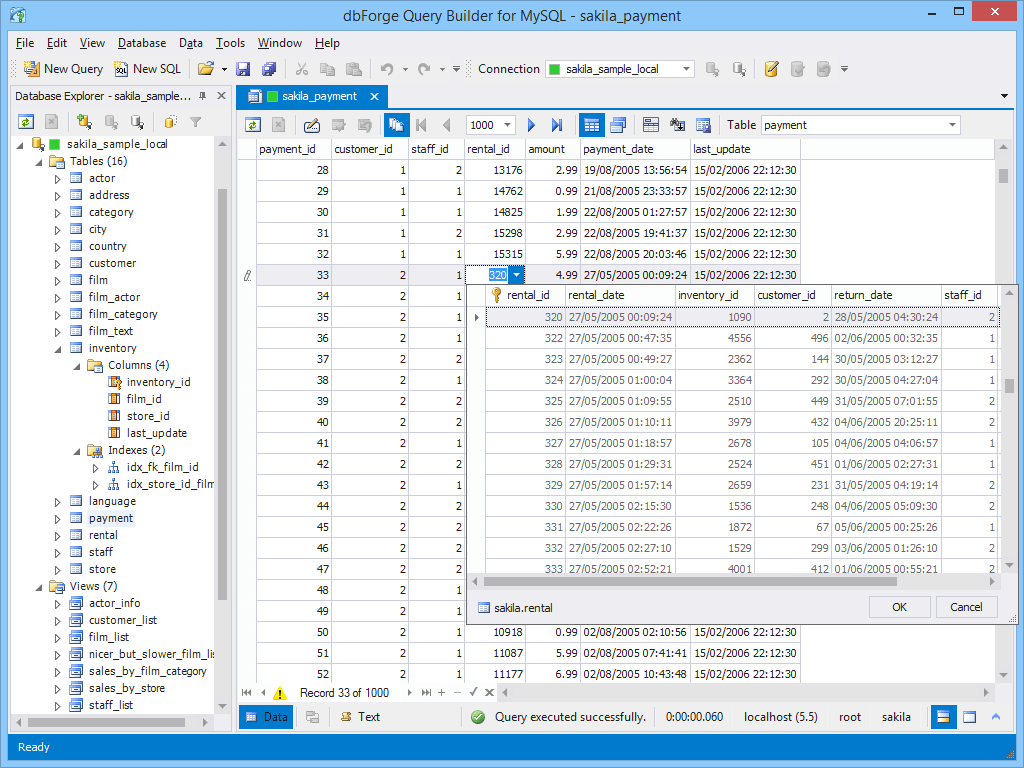Image resolution: width=1024 pixels, height=768 pixels.
Task: Open the pencil edit record icon
Action: click(x=313, y=124)
